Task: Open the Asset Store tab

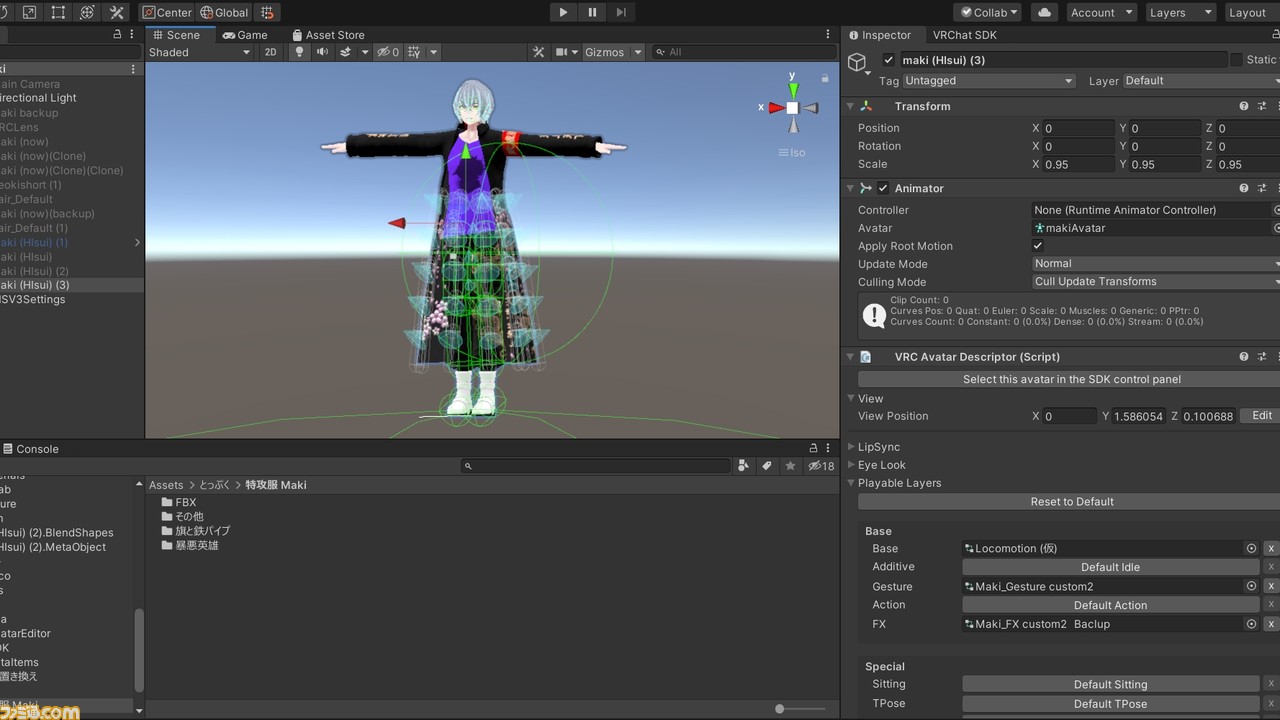Action: 328,35
